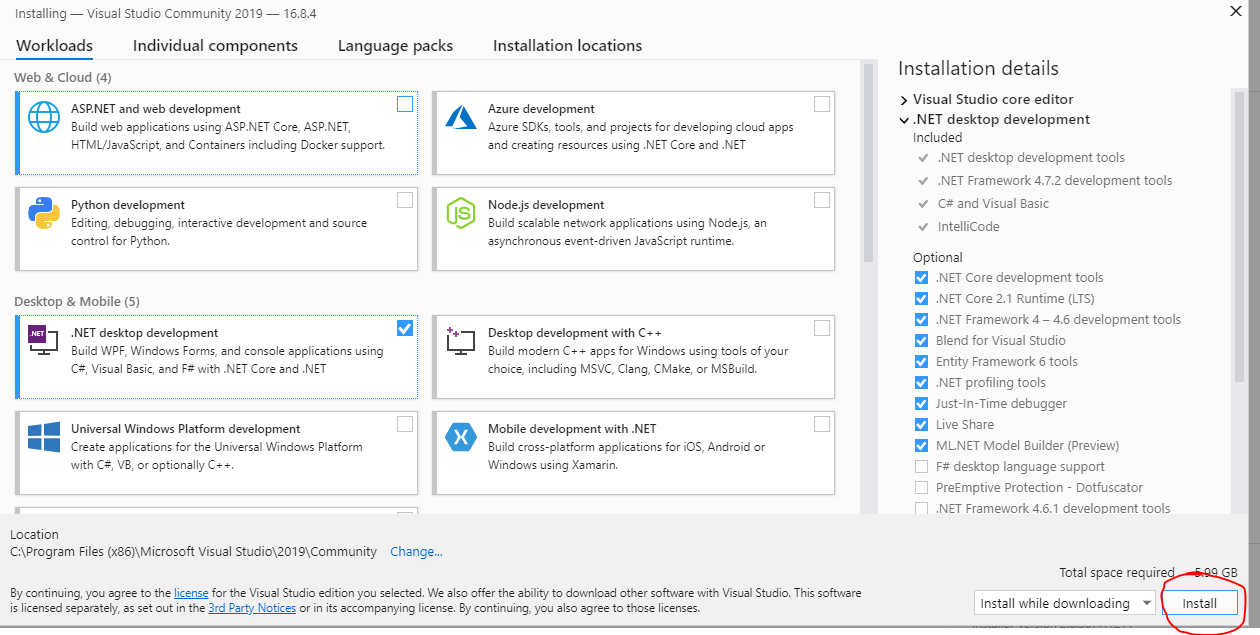Uncheck Blend for Visual Studio option
Image resolution: width=1260 pixels, height=635 pixels.
pyautogui.click(x=921, y=341)
